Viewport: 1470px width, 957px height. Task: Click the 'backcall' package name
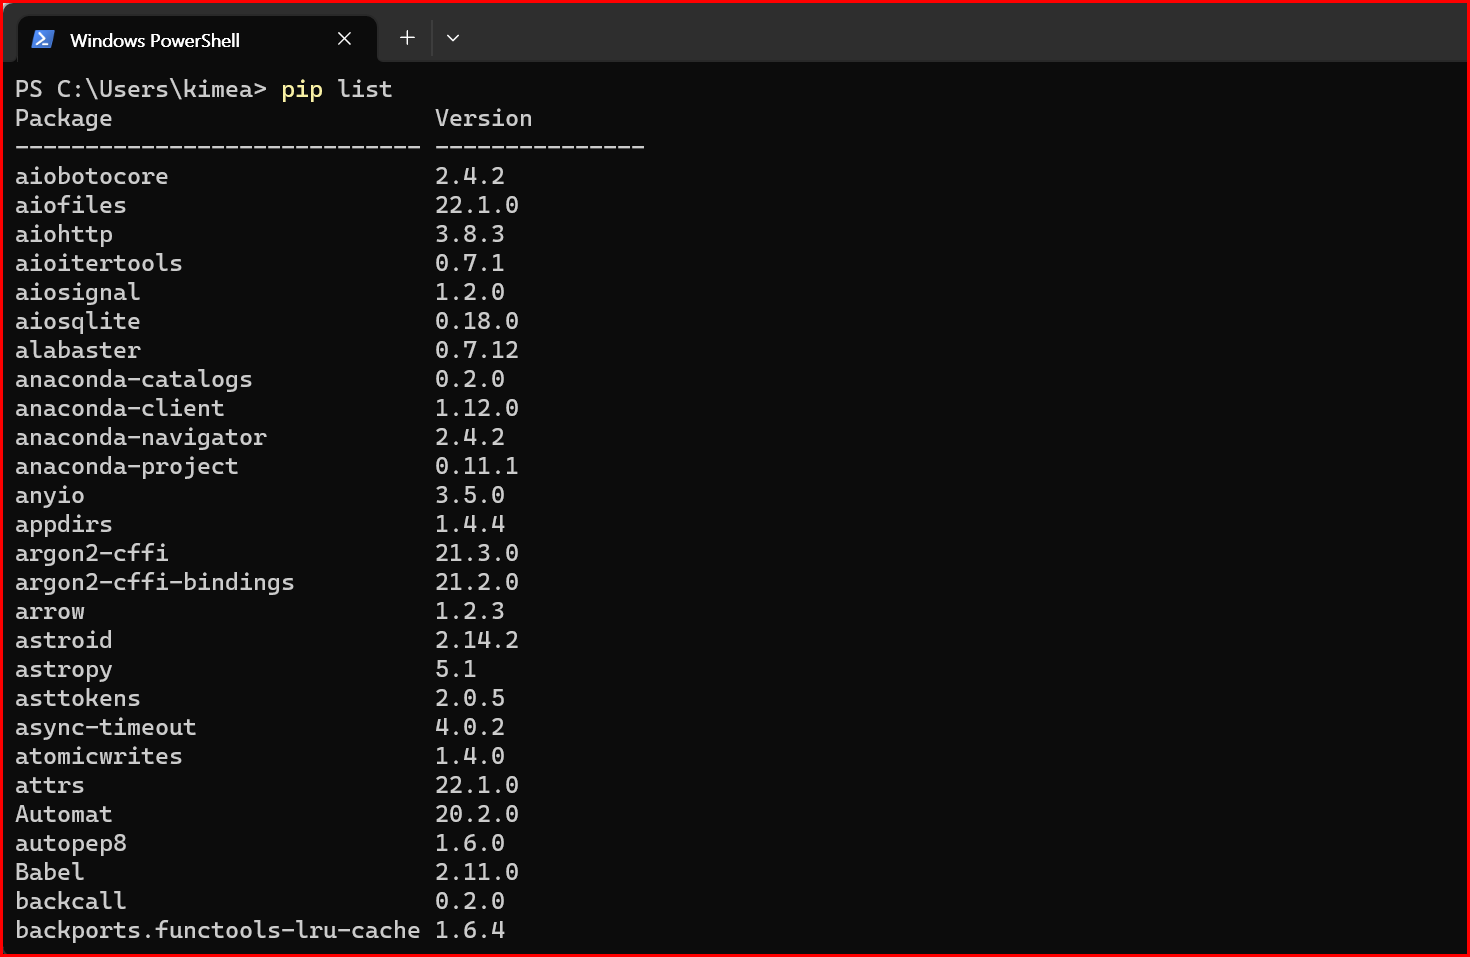pyautogui.click(x=70, y=901)
